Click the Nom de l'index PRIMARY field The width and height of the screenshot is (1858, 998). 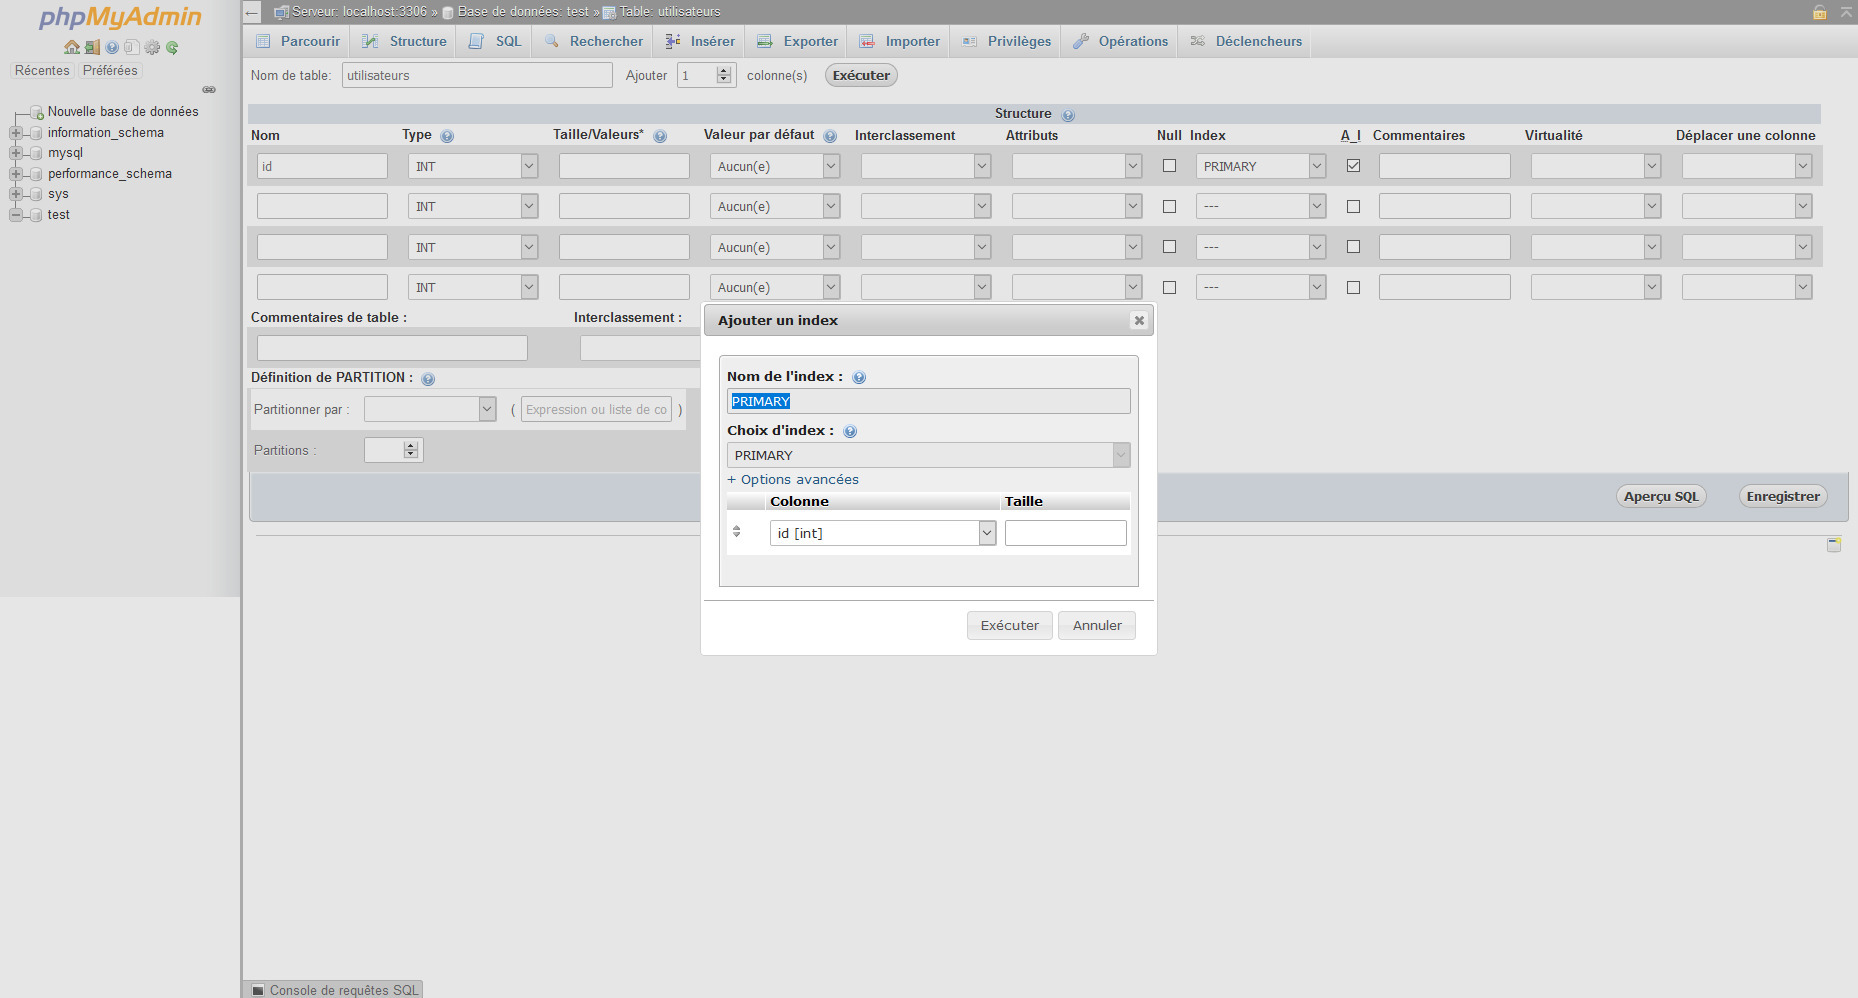coord(929,401)
